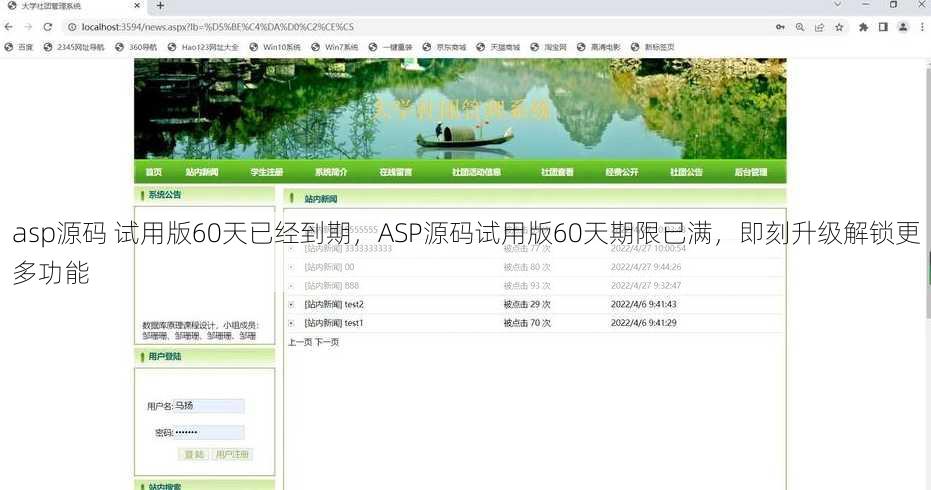Submit login with 登陆 button
The height and width of the screenshot is (490, 931).
point(194,454)
